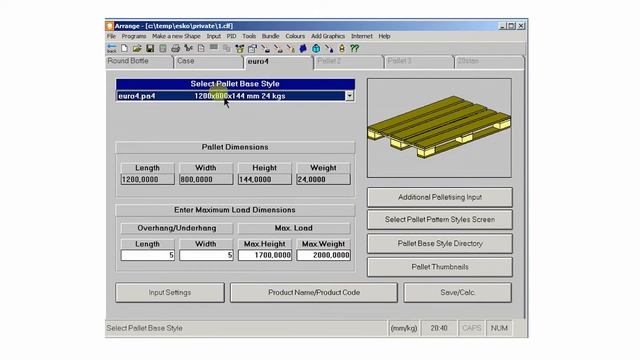The width and height of the screenshot is (640, 360).
Task: Click the overhang Width input field
Action: point(206,255)
